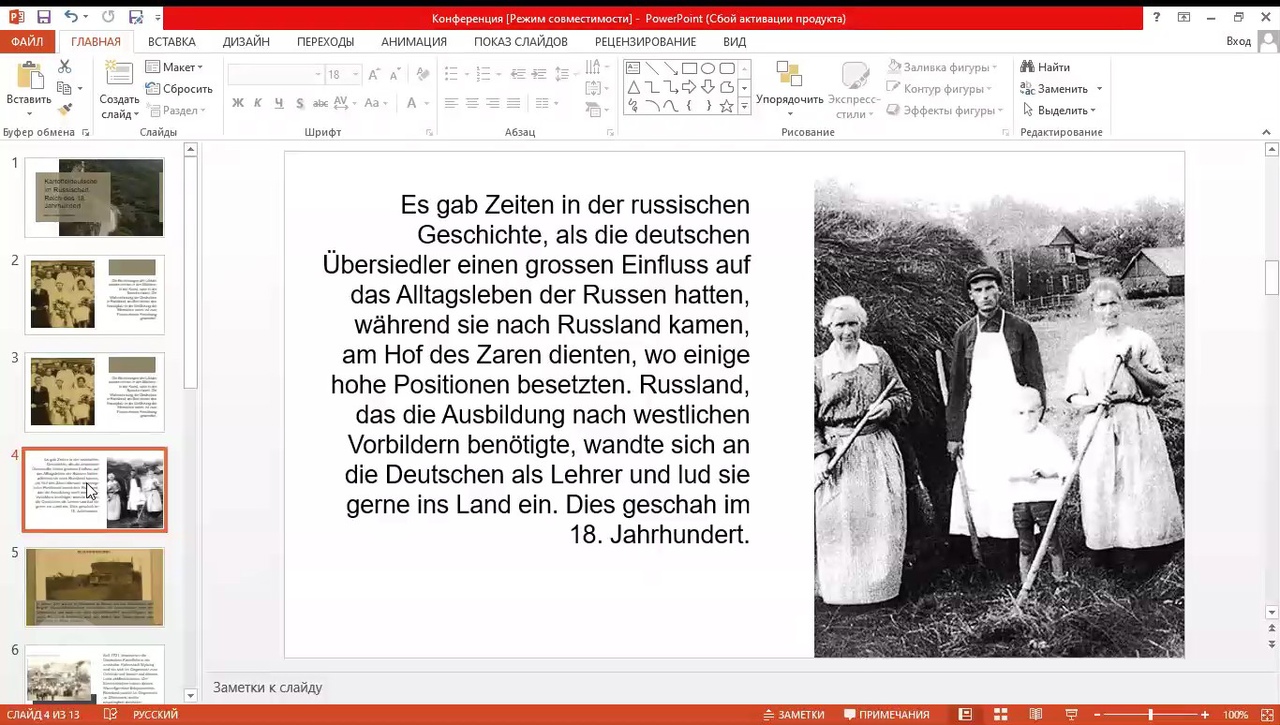Open the ФАЙЛ file tab
1280x725 pixels.
coord(28,42)
